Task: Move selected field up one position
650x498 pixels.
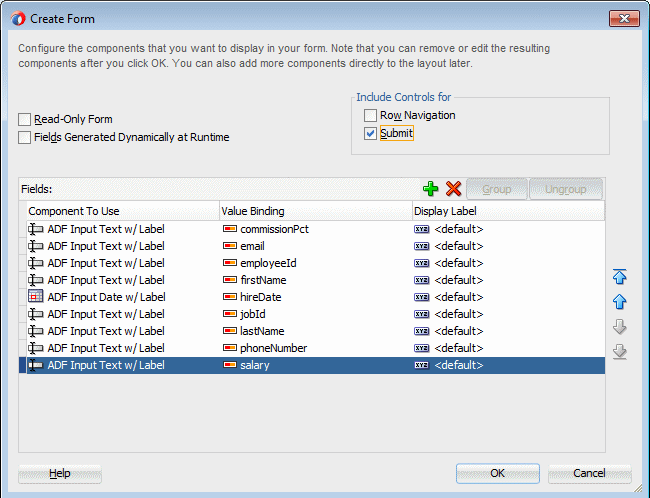Action: (619, 301)
